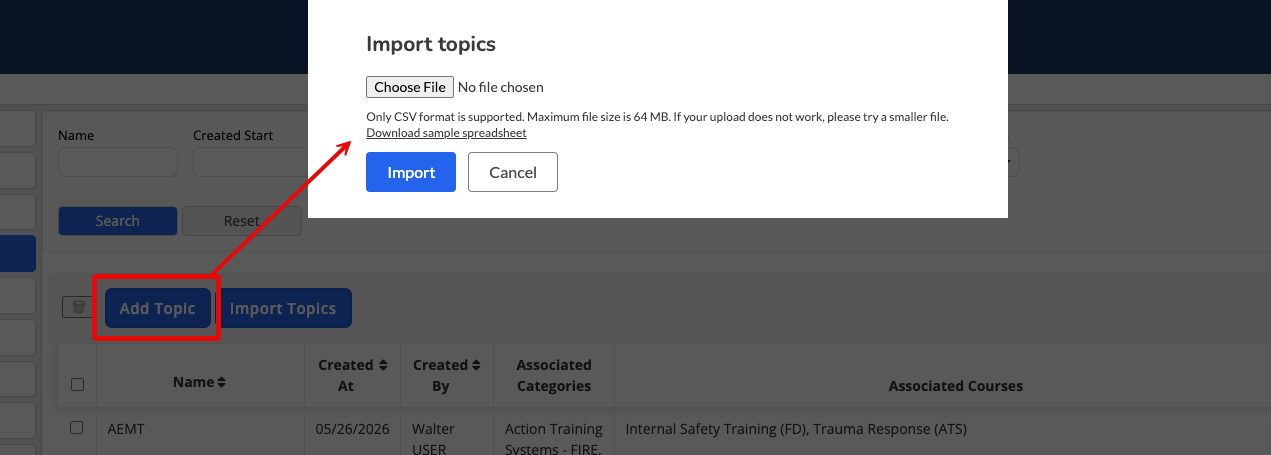The width and height of the screenshot is (1271, 455).
Task: Check the AEMT row checkbox
Action: (77, 428)
